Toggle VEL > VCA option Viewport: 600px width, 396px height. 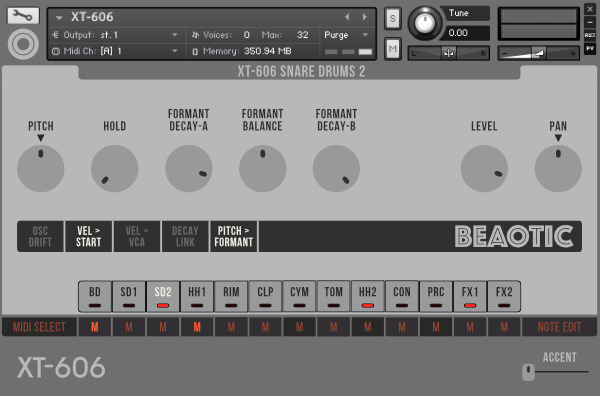tap(137, 236)
